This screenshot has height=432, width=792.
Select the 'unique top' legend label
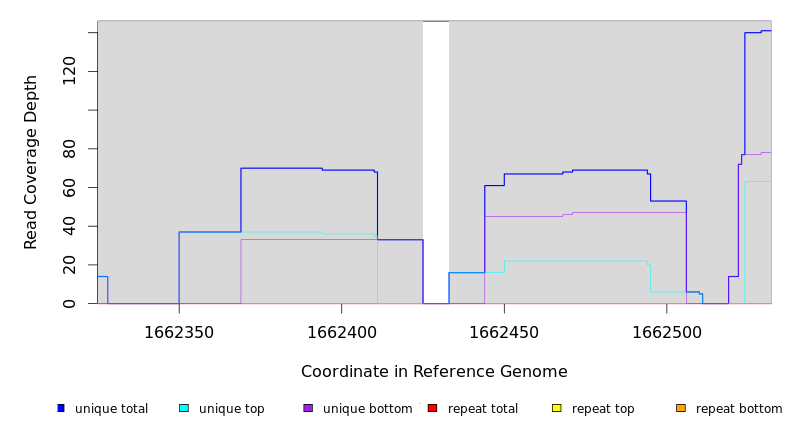click(231, 409)
